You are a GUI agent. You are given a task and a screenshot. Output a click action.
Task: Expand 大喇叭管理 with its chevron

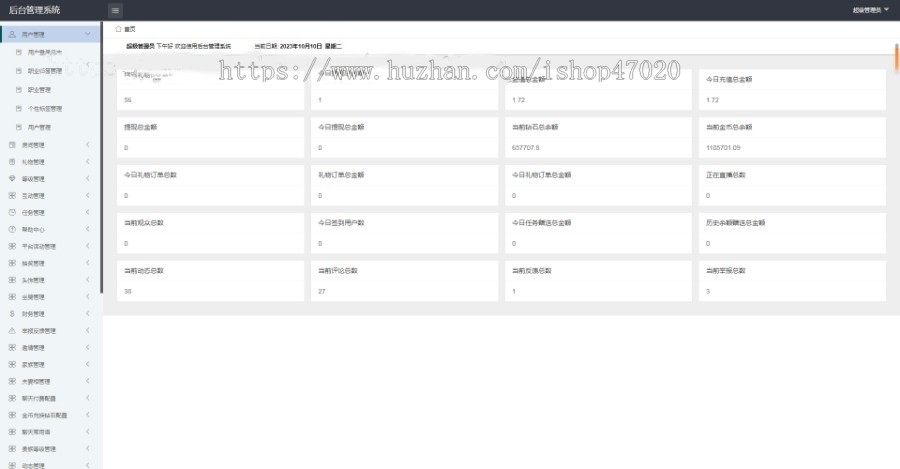point(88,381)
